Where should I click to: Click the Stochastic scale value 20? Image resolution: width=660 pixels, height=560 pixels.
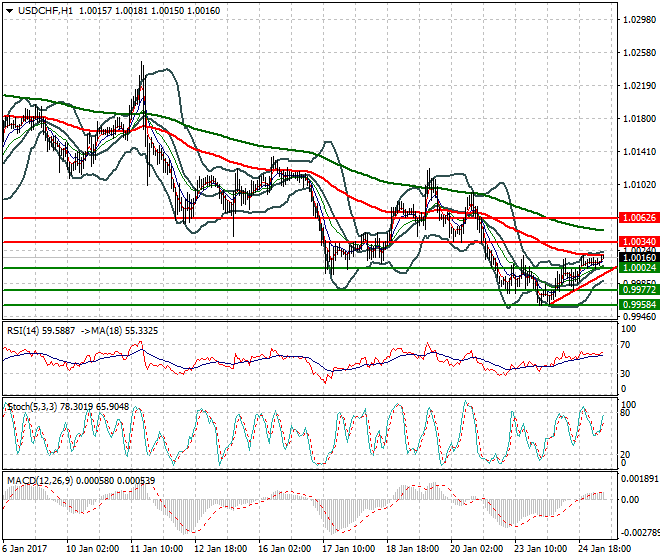coord(625,454)
